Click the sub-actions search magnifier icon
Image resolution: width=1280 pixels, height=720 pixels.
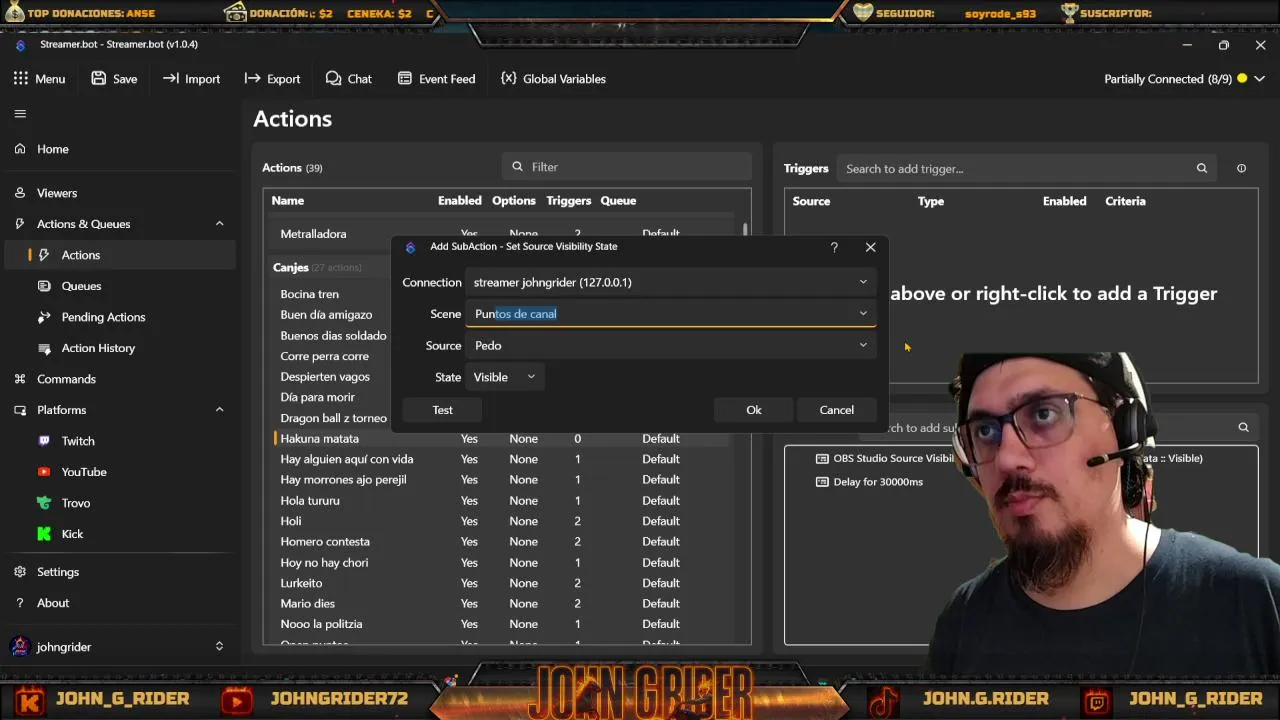click(x=1244, y=427)
